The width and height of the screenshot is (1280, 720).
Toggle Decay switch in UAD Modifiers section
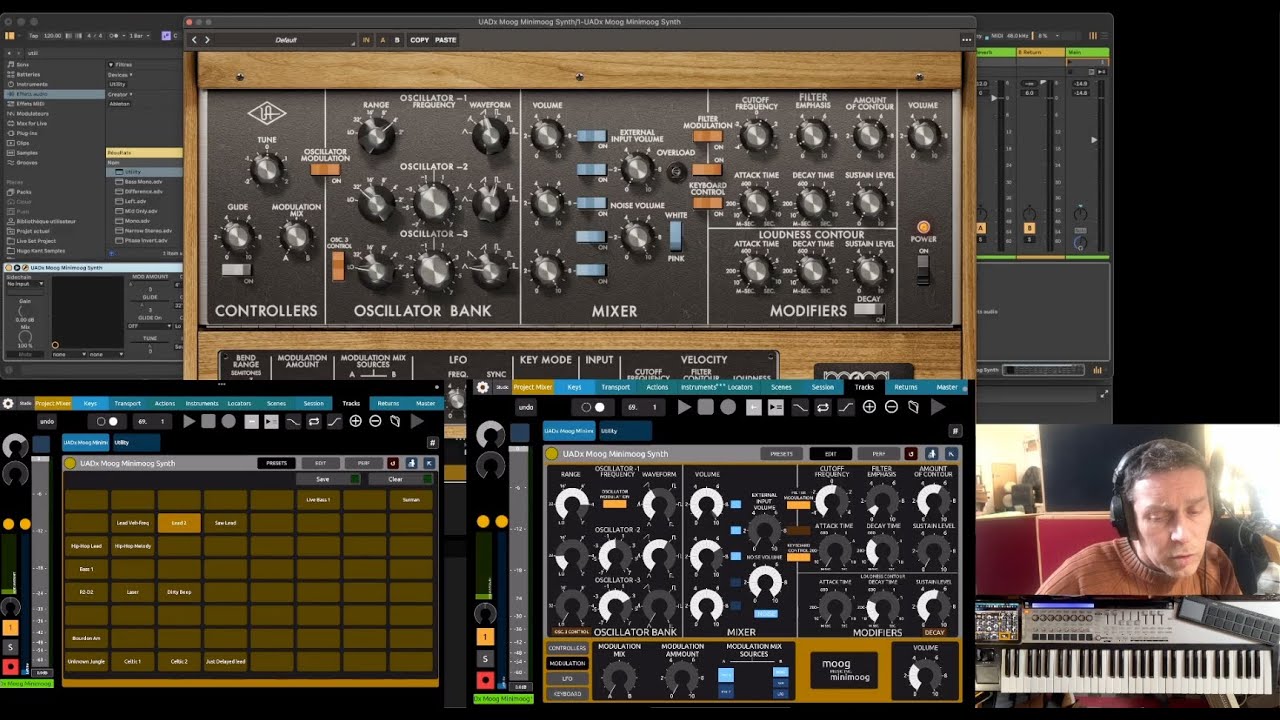[868, 310]
